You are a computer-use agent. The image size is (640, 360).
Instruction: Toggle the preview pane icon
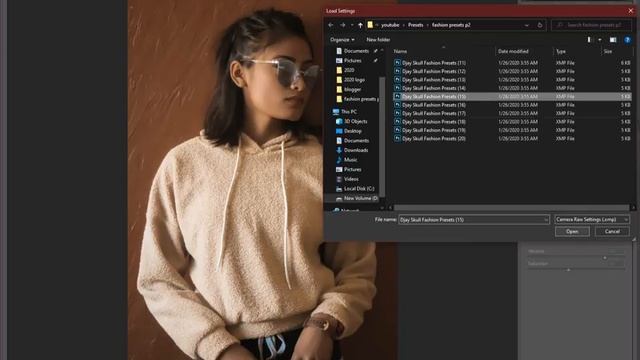(x=613, y=40)
